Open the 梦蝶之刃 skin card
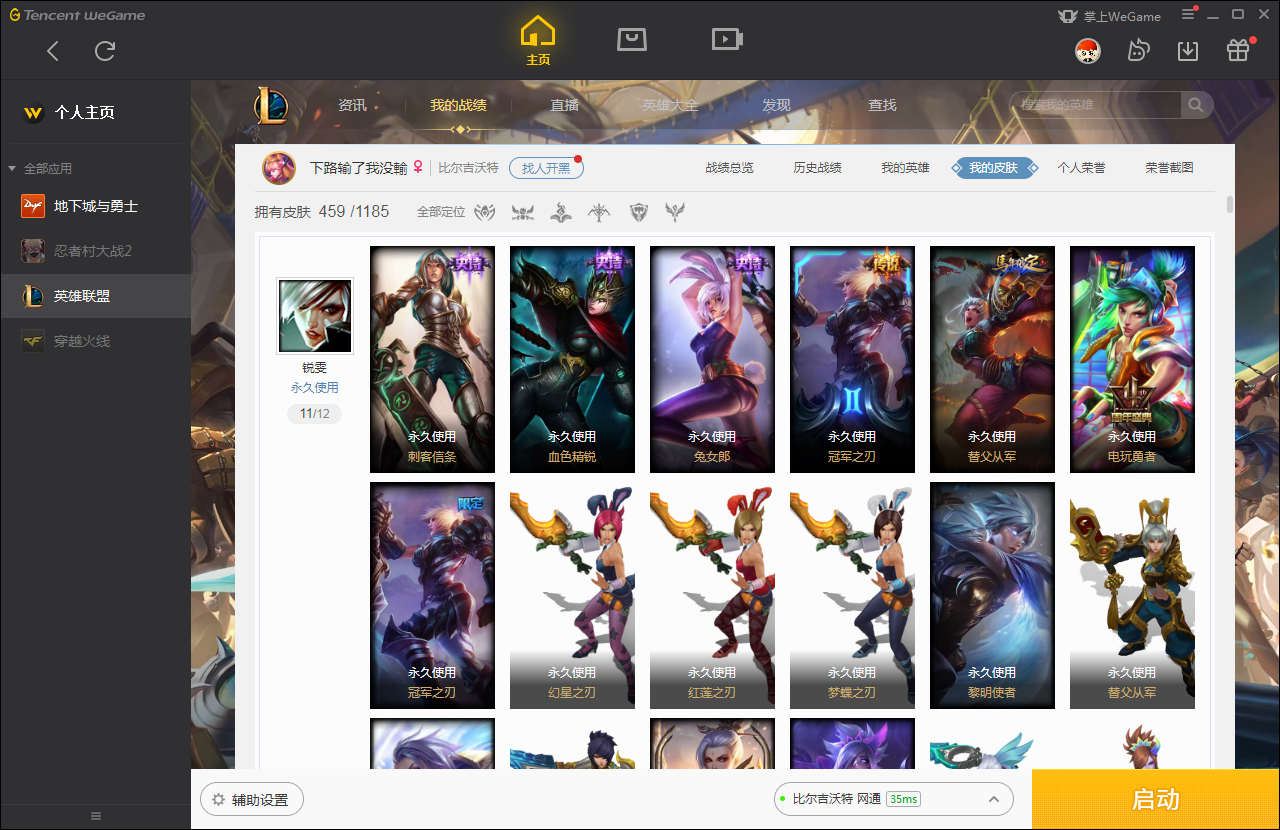 point(852,595)
